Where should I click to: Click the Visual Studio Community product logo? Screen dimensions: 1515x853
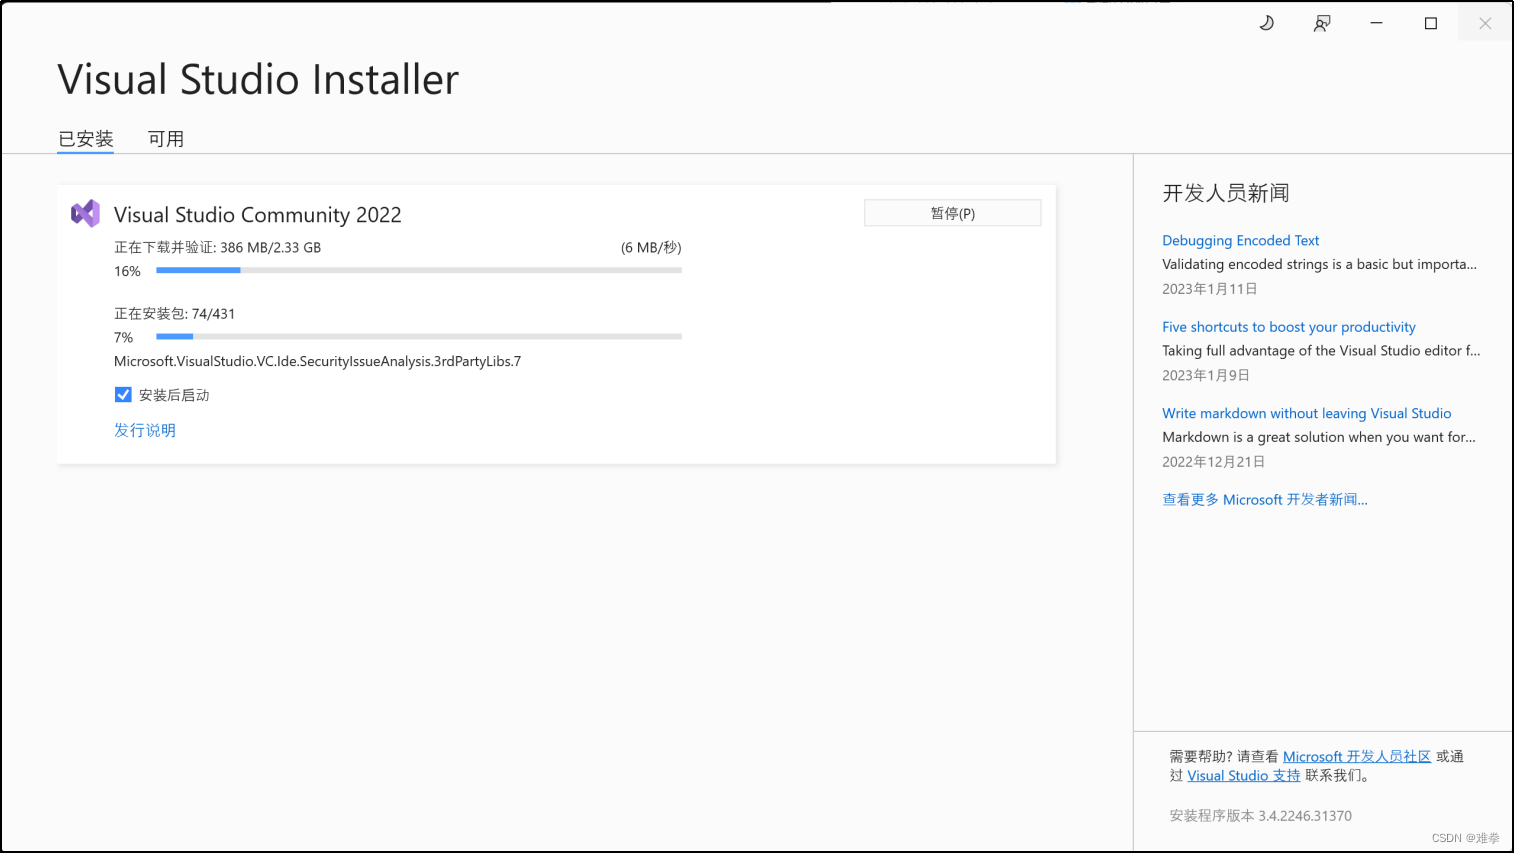[85, 213]
